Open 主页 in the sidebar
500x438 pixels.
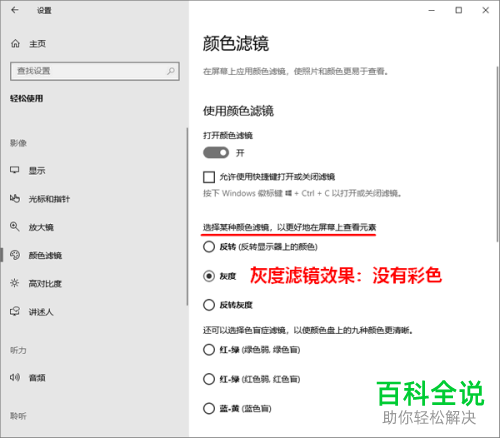click(37, 44)
